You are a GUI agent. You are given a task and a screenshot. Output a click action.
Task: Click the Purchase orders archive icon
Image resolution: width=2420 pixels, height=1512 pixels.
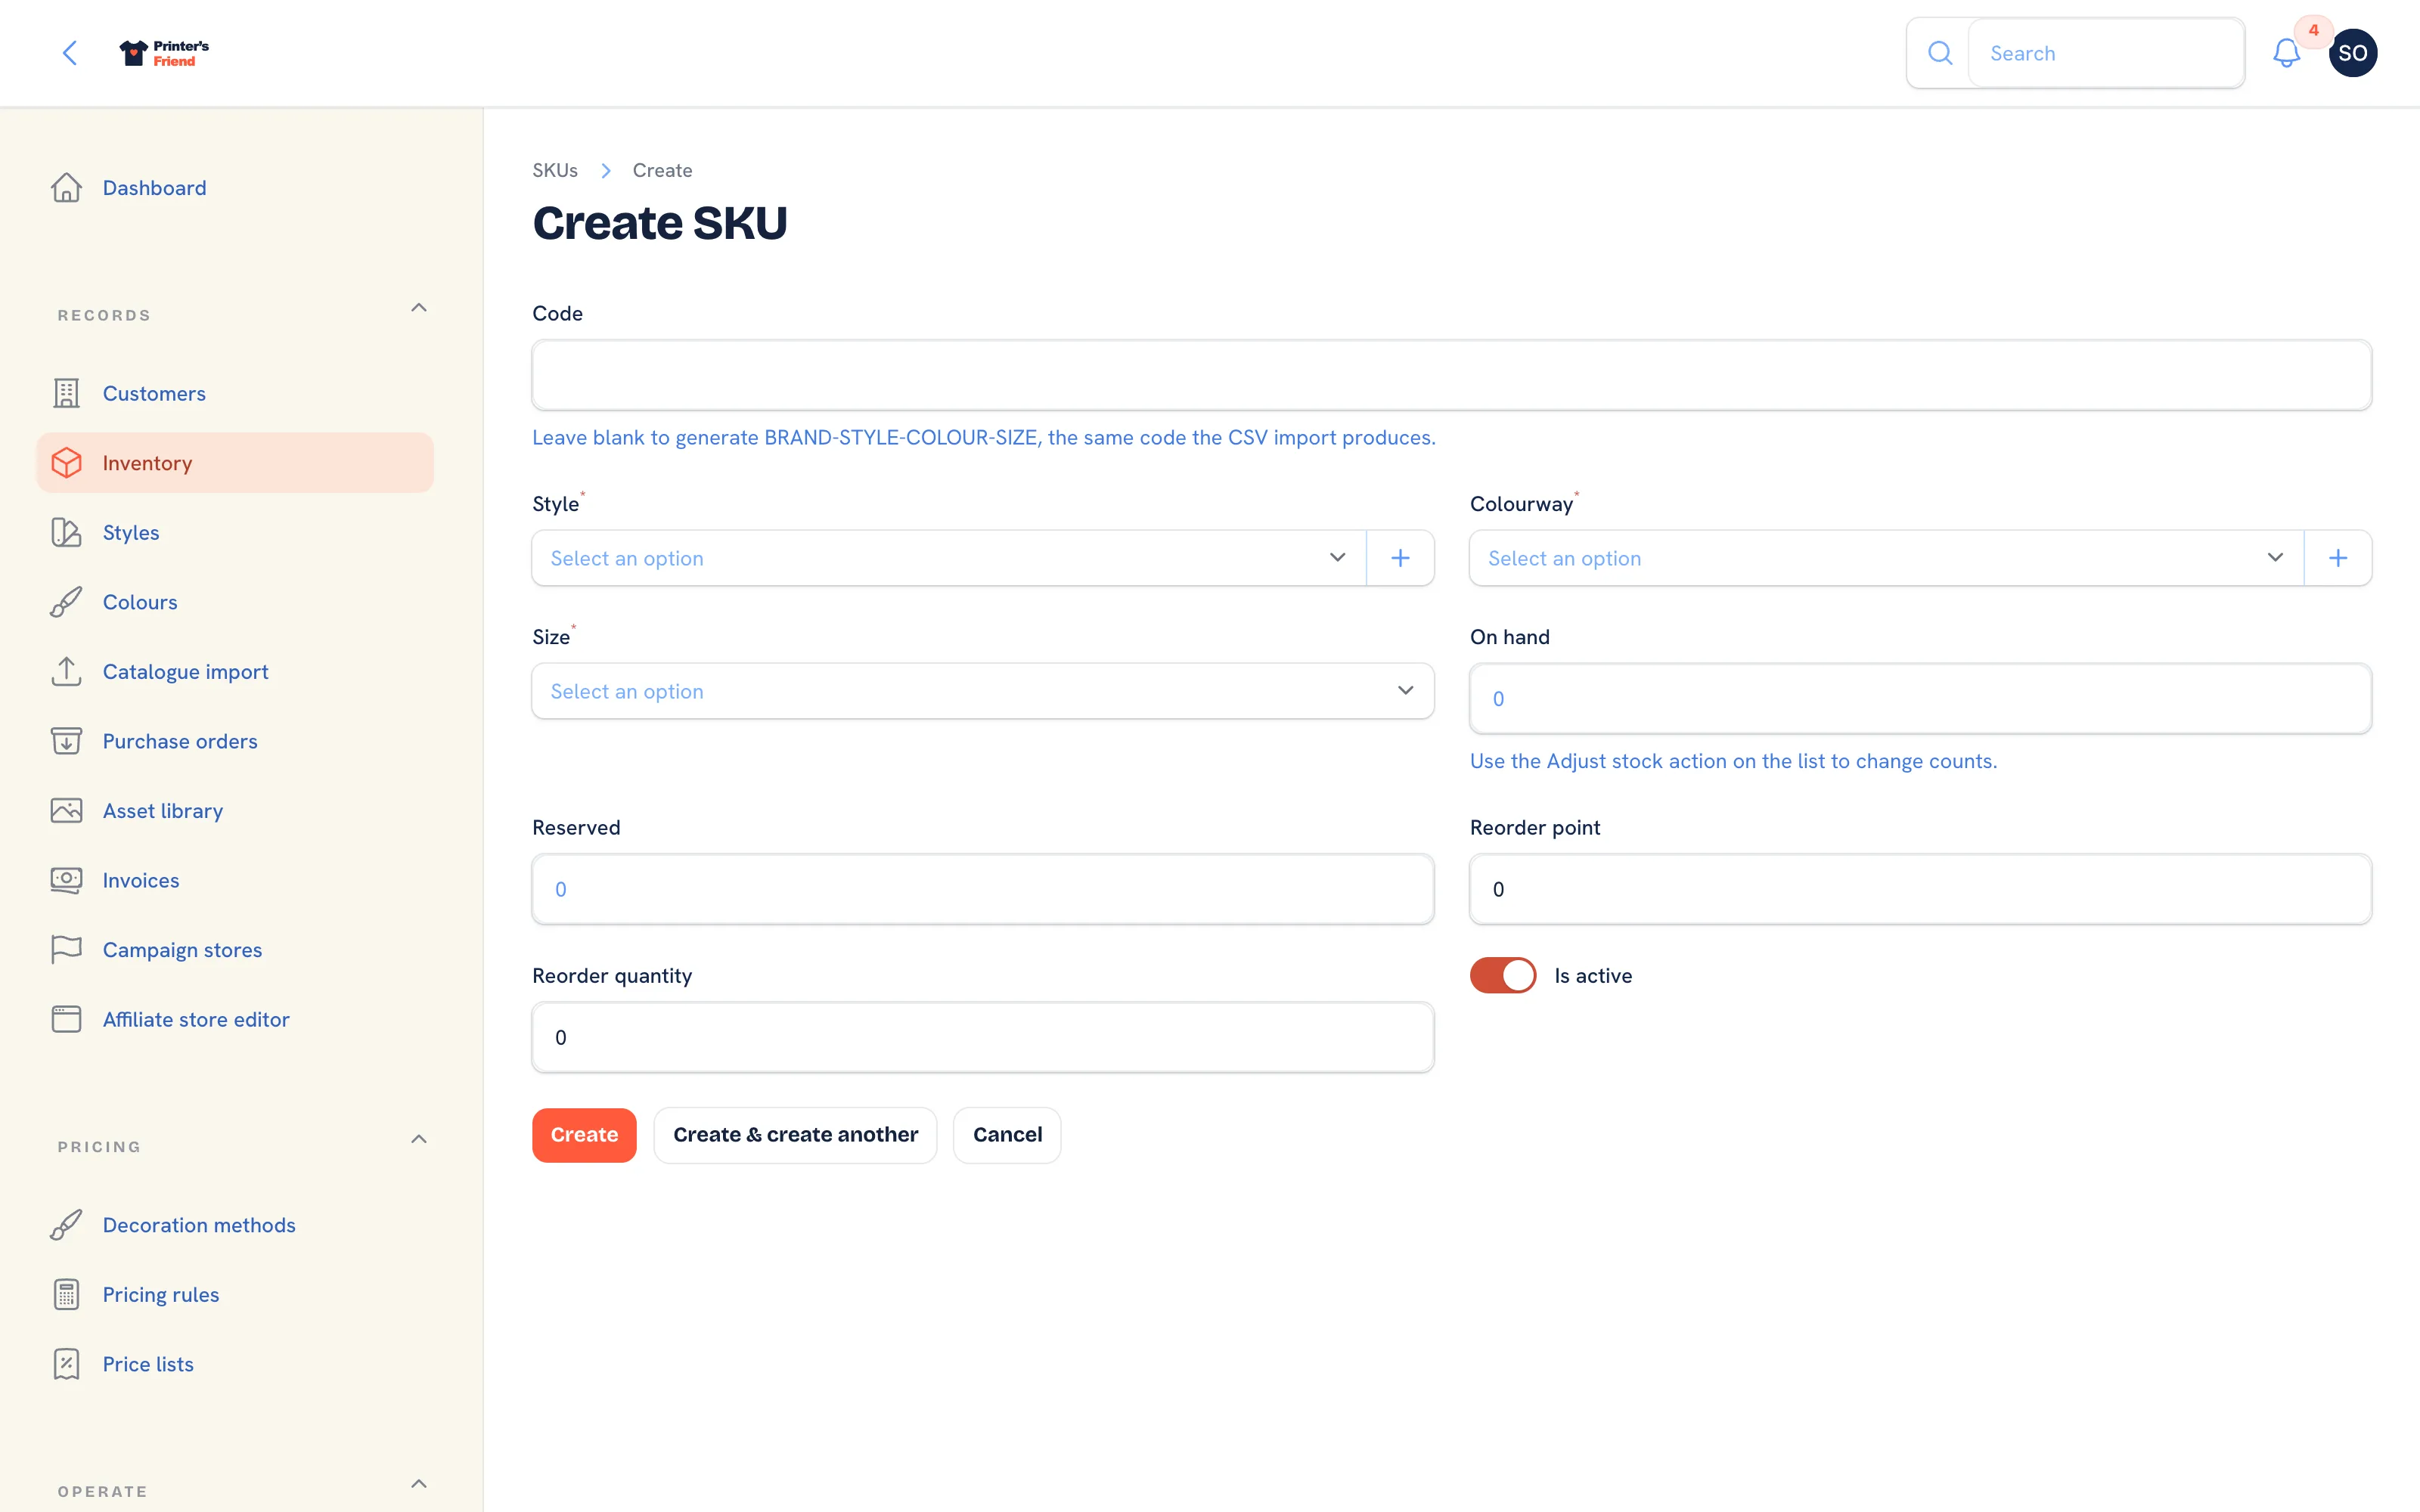(66, 741)
